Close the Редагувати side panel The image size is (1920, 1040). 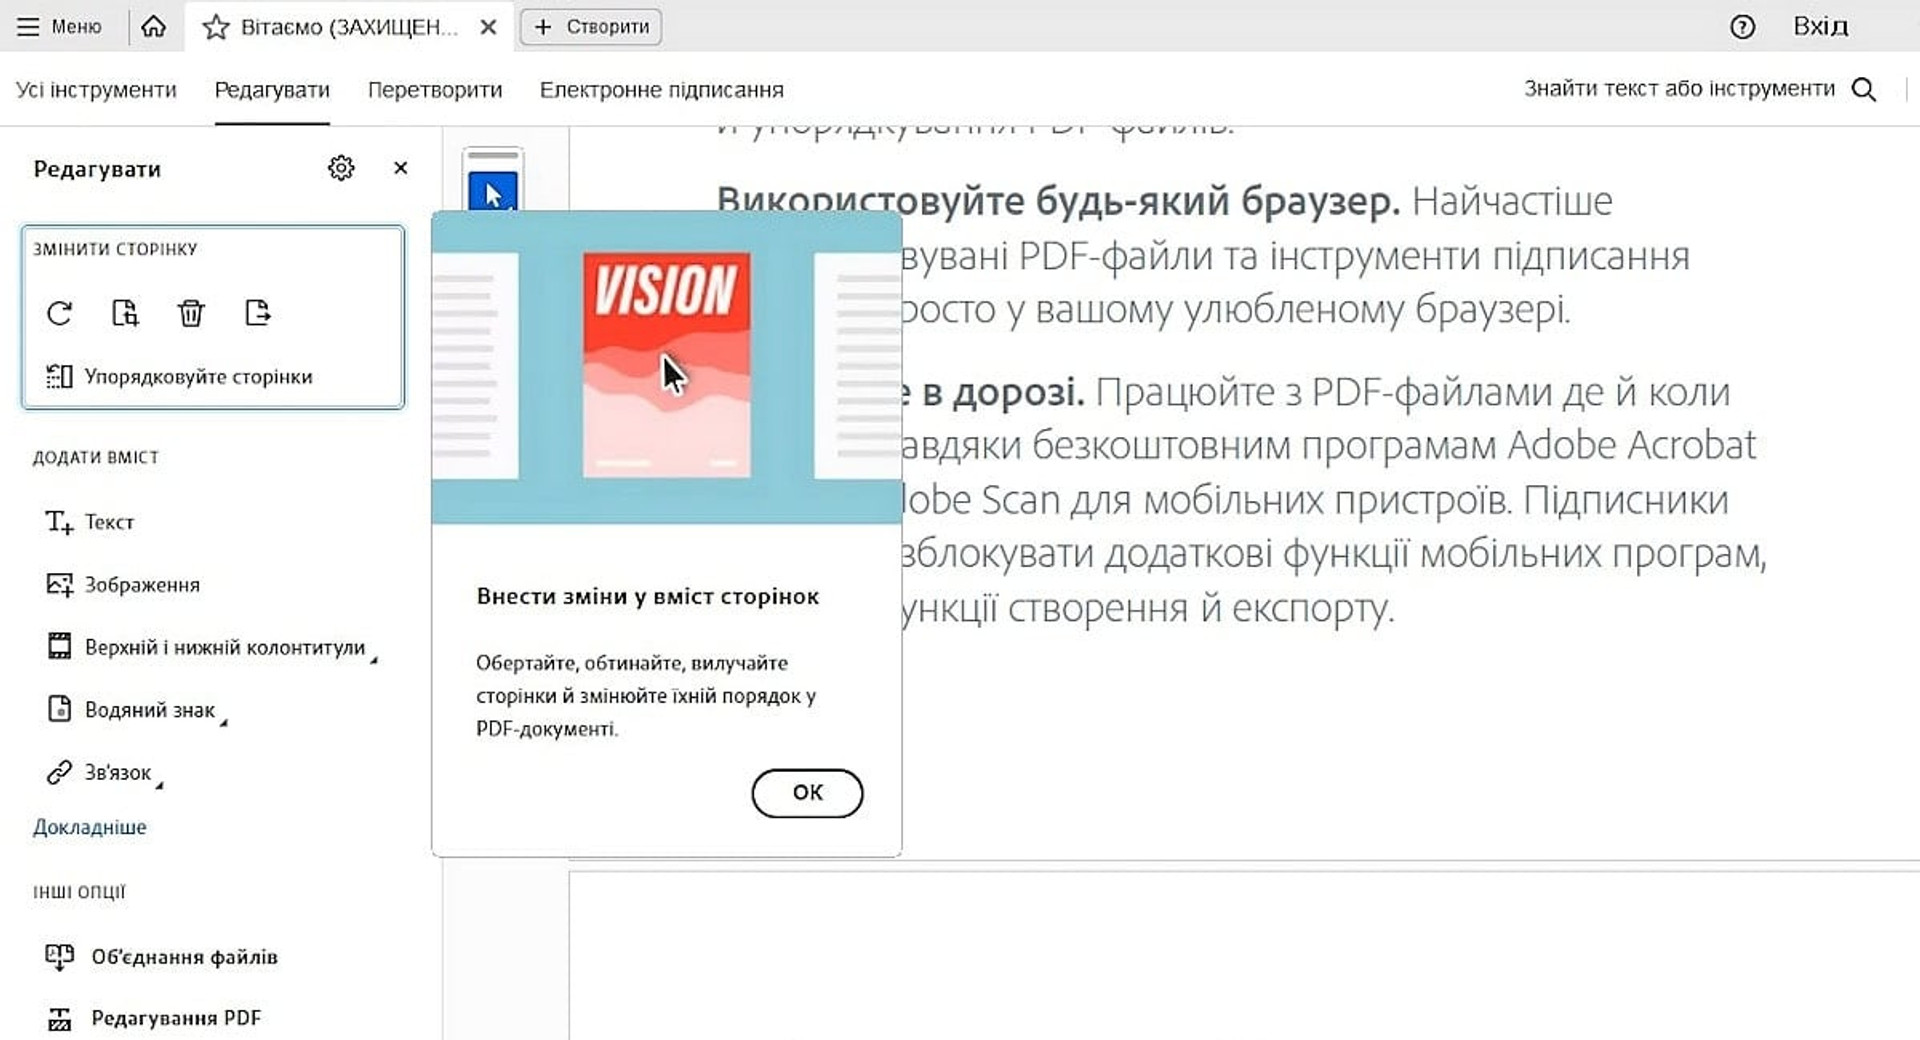(x=401, y=168)
